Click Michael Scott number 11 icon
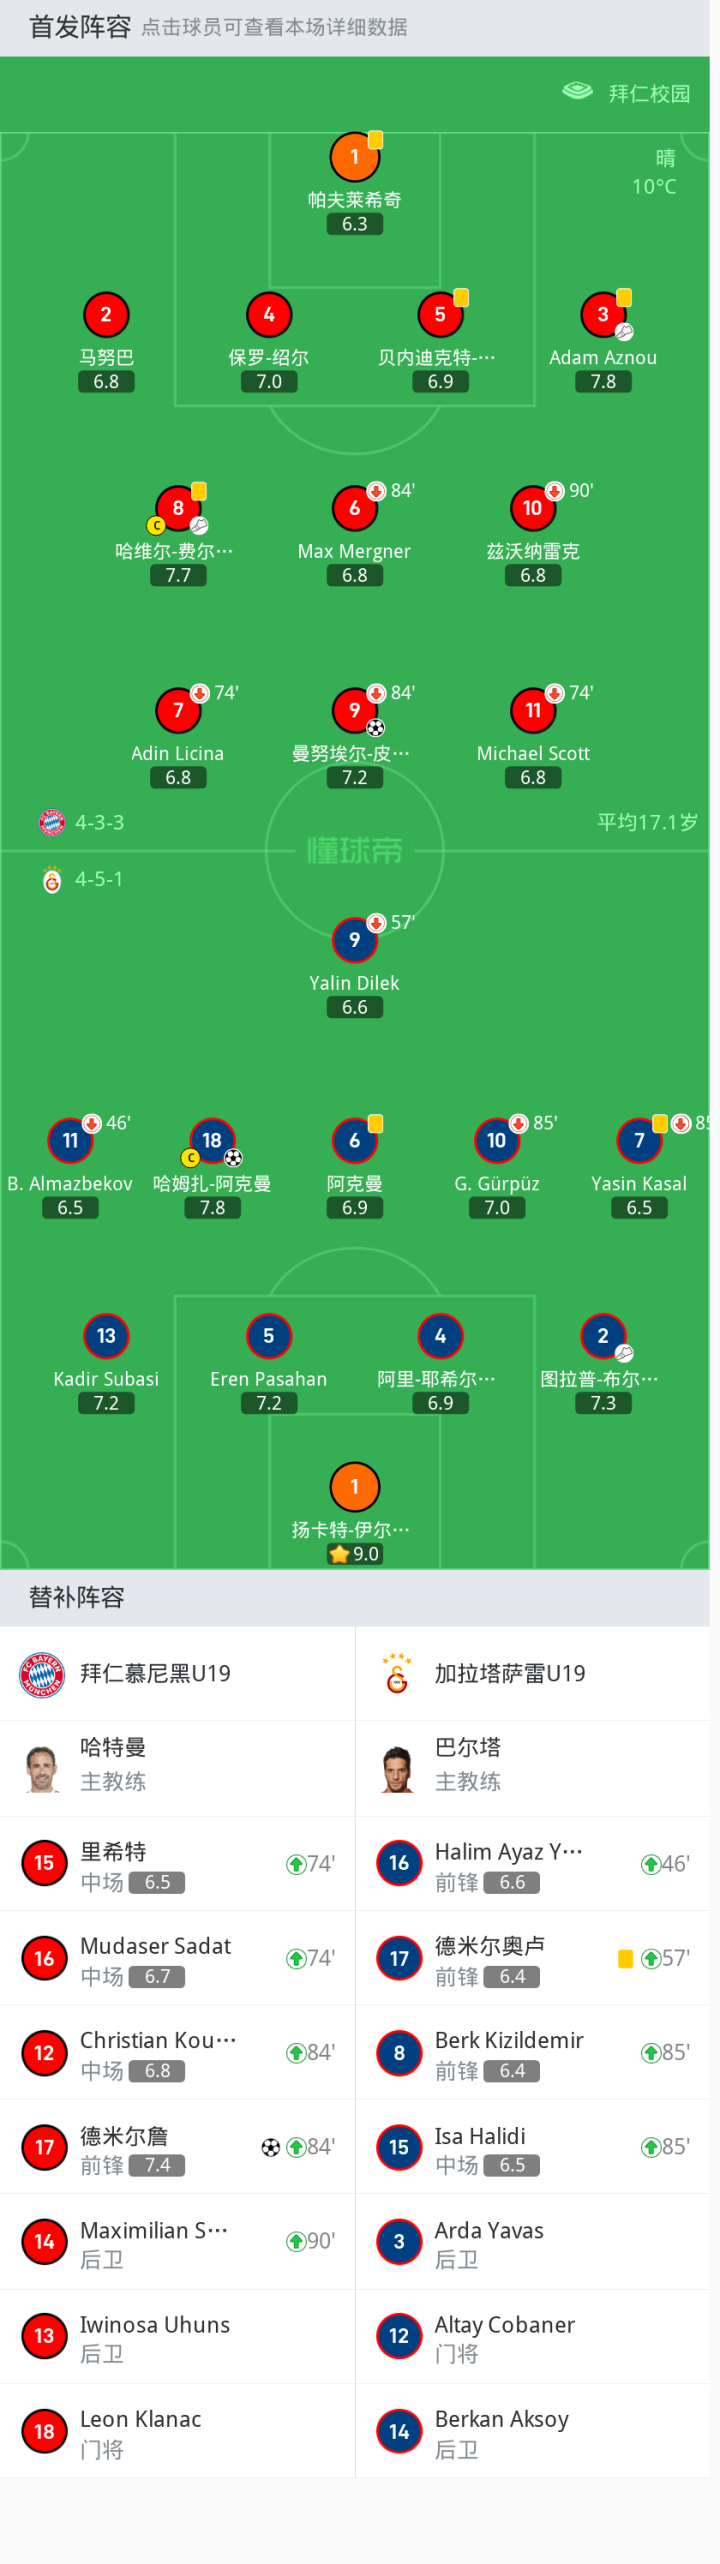 [x=533, y=711]
